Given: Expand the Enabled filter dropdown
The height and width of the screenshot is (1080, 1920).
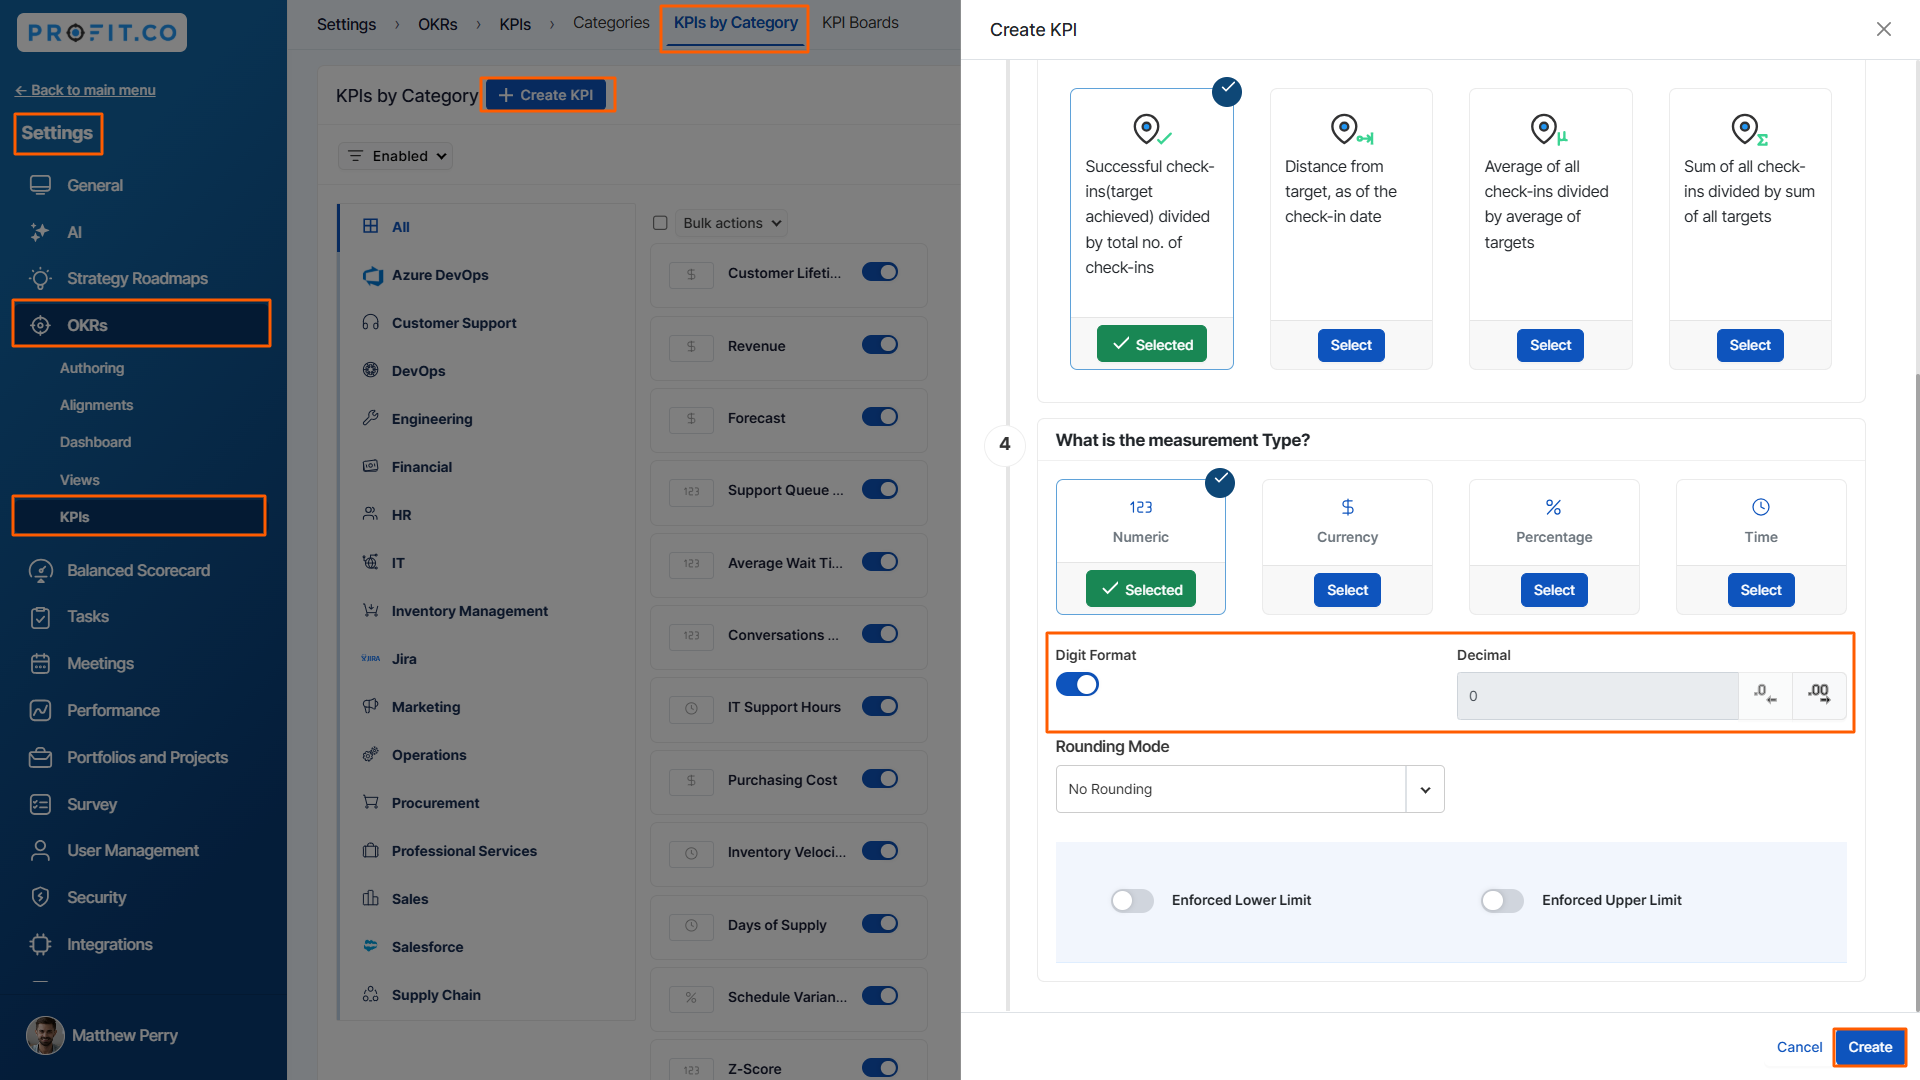Looking at the screenshot, I should [x=396, y=156].
